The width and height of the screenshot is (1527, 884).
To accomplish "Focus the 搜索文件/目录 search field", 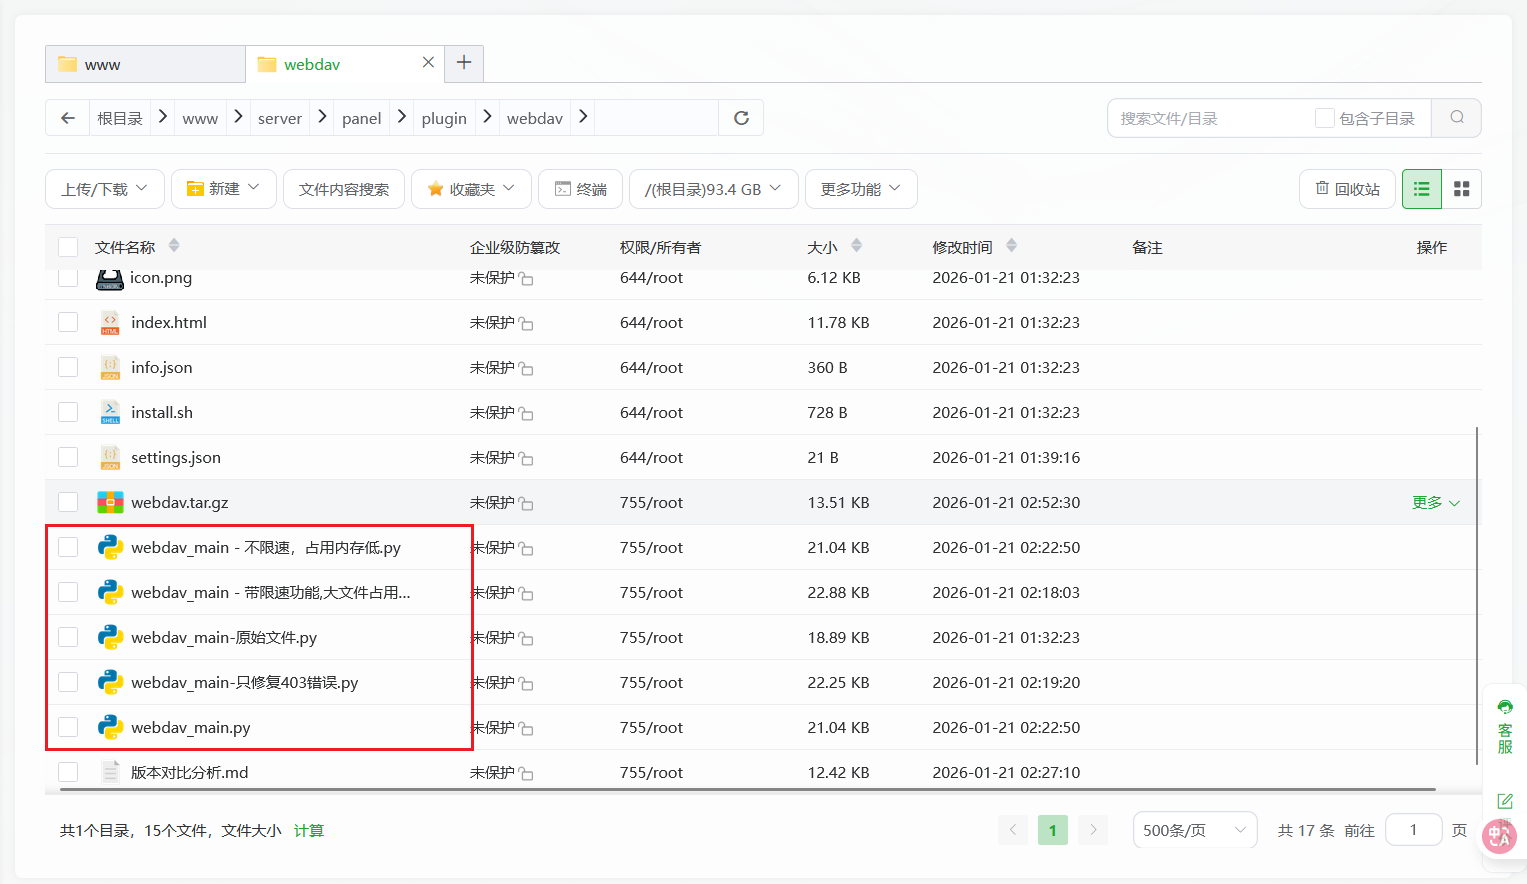I will [x=1210, y=118].
